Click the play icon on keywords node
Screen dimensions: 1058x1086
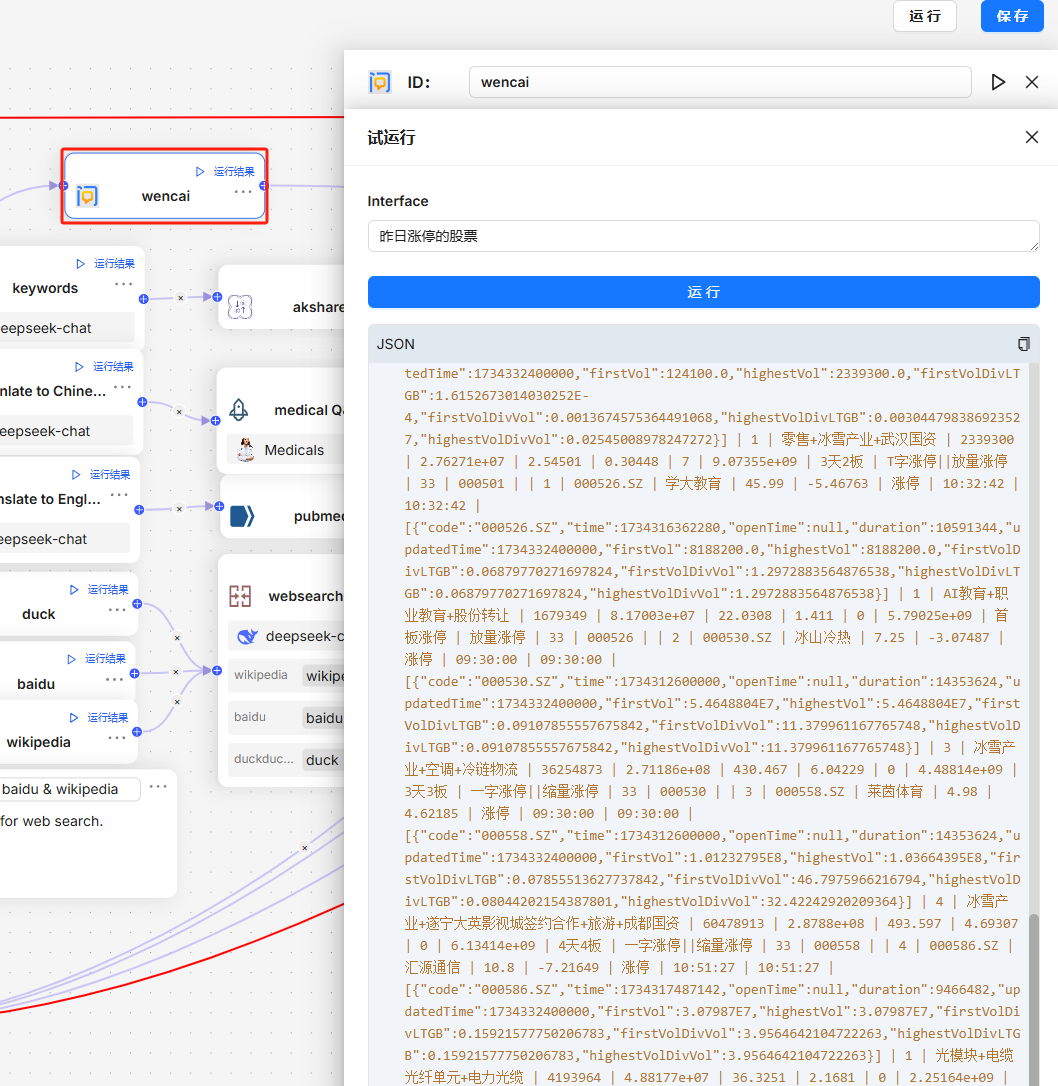click(x=80, y=264)
